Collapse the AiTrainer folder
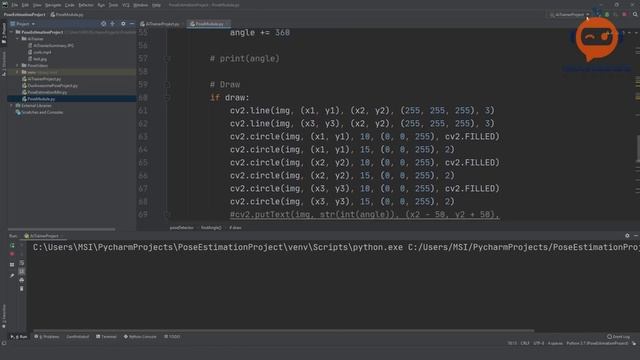 tap(18, 39)
